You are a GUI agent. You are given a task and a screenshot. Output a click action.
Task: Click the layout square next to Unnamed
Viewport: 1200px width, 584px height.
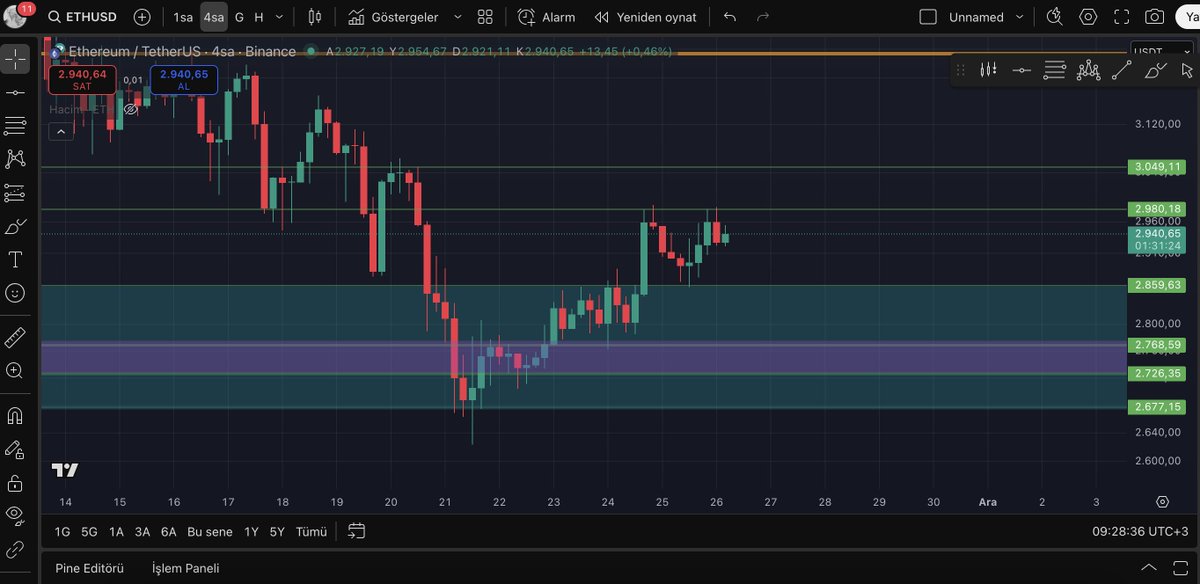pyautogui.click(x=928, y=17)
